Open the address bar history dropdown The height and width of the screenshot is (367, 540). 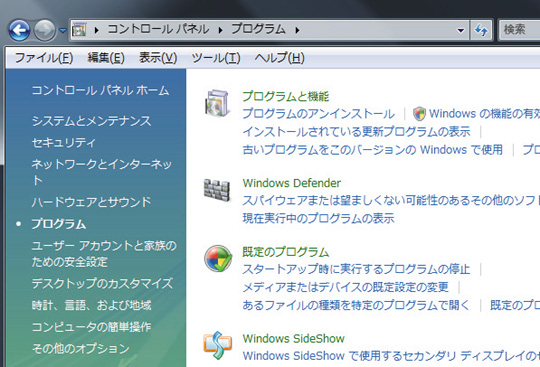(x=460, y=30)
